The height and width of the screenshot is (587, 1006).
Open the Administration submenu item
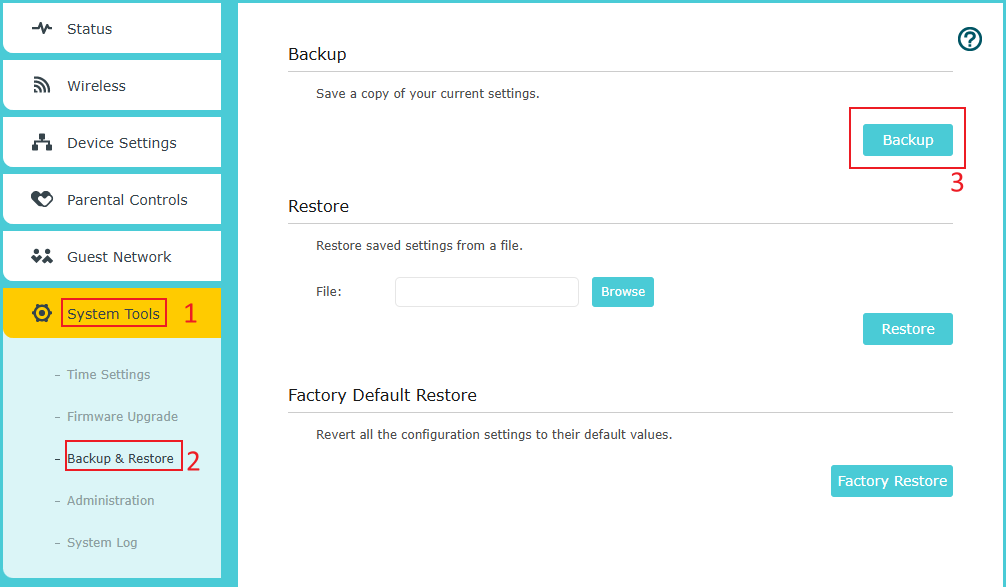pyautogui.click(x=110, y=501)
